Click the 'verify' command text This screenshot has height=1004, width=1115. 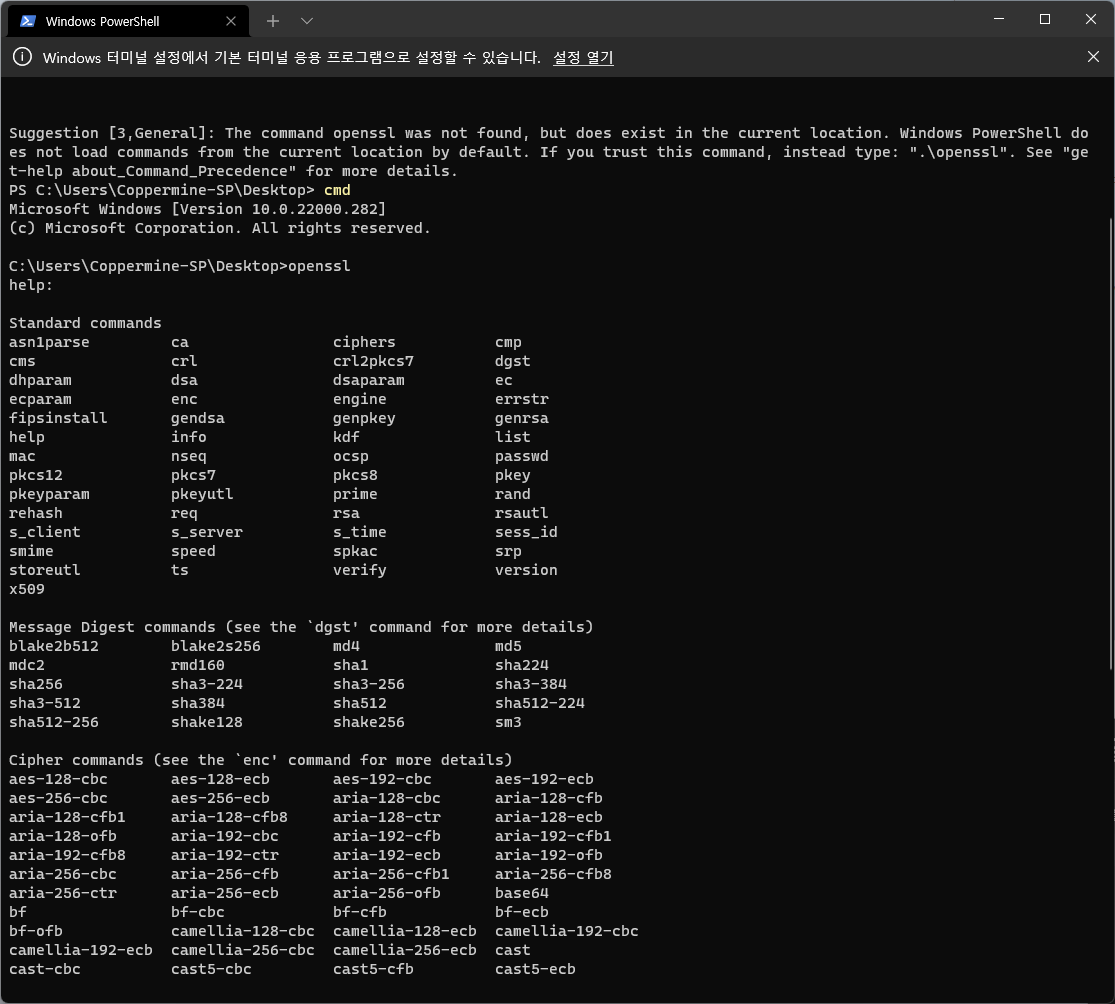[x=360, y=570]
